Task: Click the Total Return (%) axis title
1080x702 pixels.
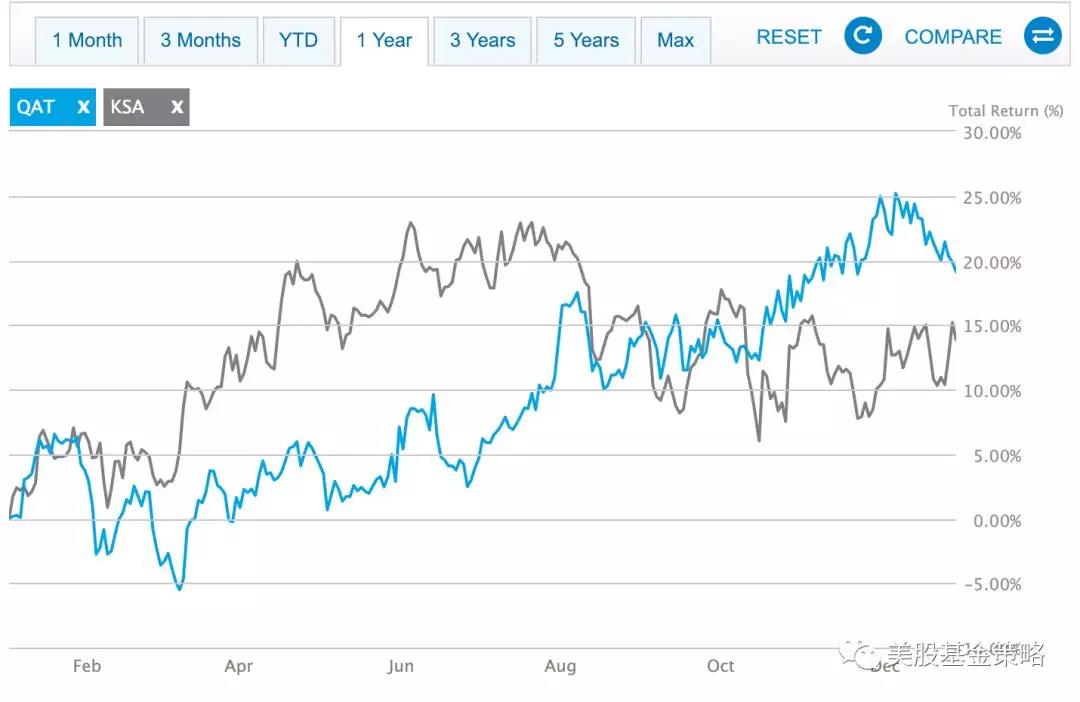Action: pyautogui.click(x=1005, y=111)
